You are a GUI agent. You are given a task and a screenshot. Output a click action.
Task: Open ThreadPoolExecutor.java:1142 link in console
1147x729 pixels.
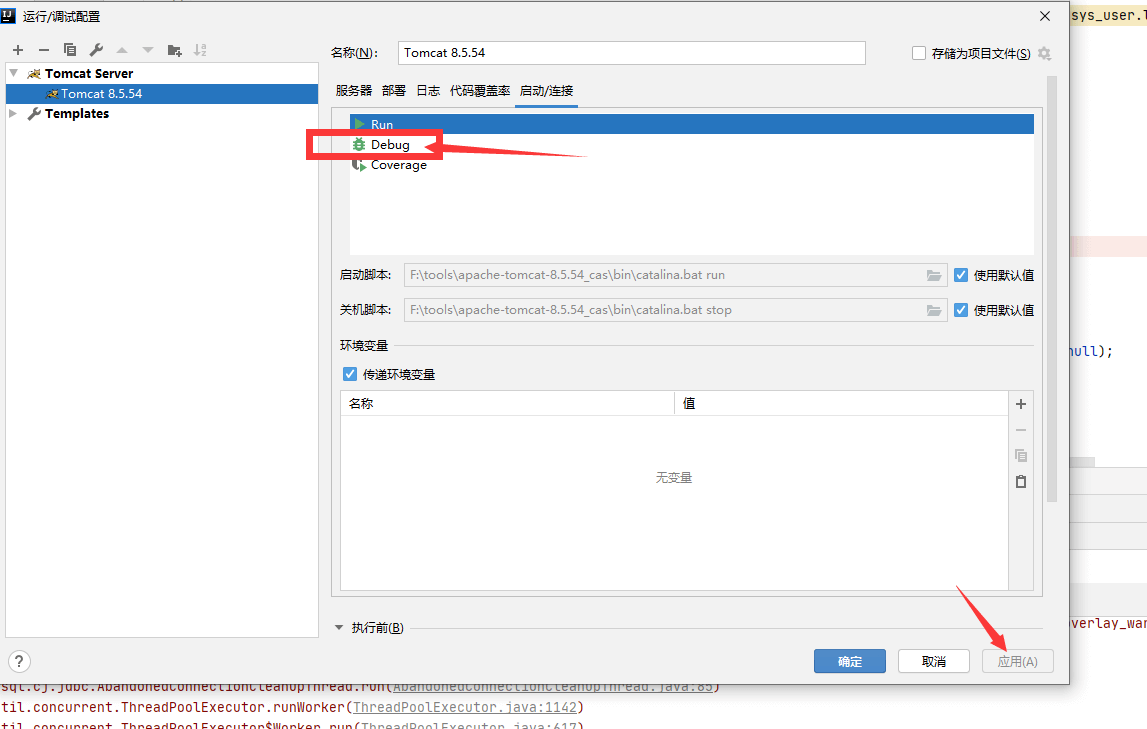(465, 707)
